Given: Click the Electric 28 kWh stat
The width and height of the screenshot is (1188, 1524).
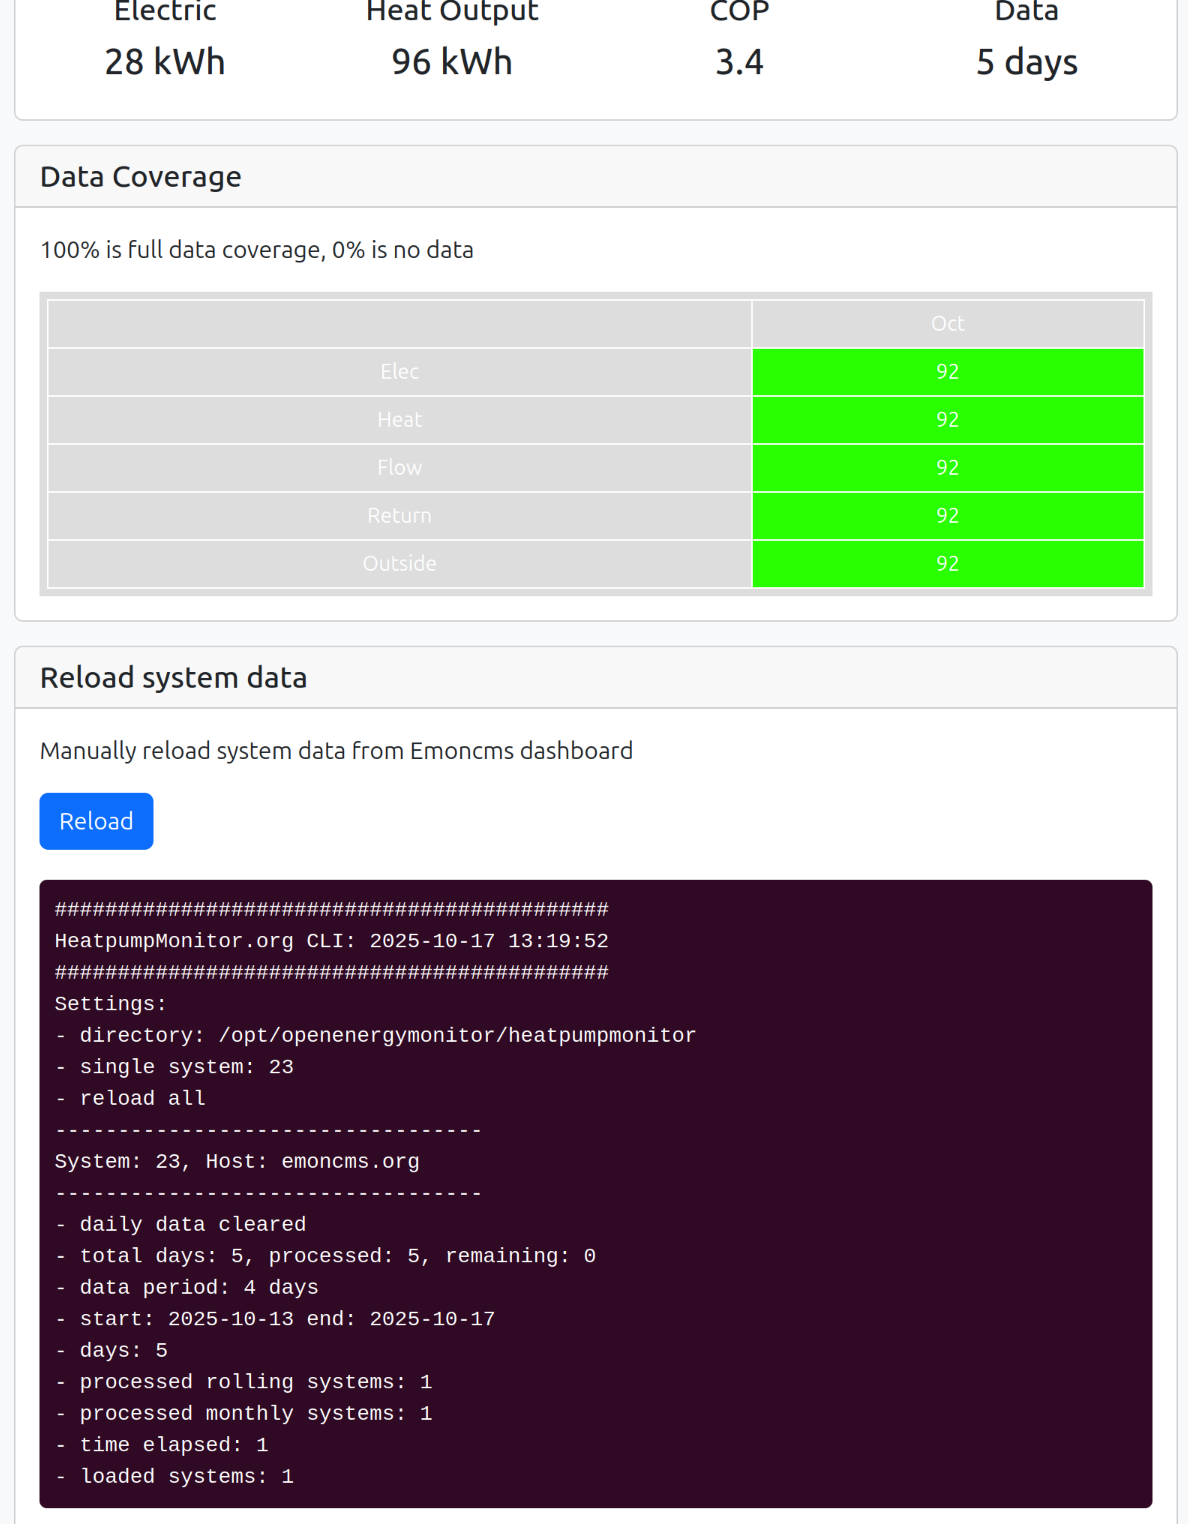Looking at the screenshot, I should tap(165, 61).
